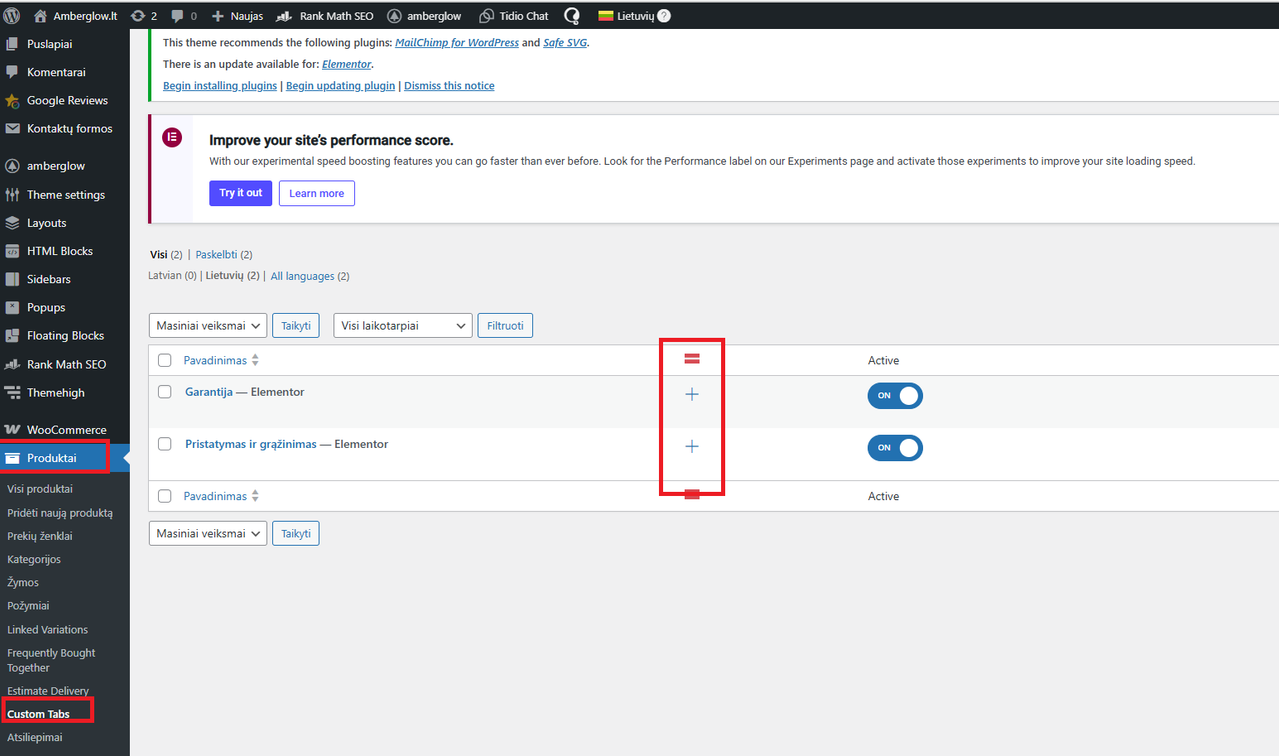Open Rank Math SEO in admin bar

click(324, 16)
